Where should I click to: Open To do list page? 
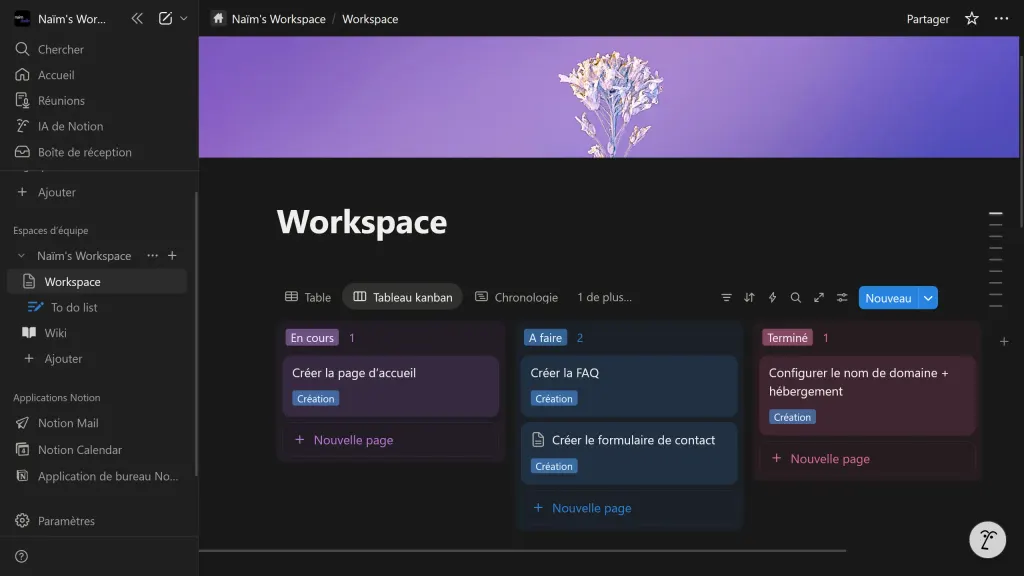tap(97, 307)
